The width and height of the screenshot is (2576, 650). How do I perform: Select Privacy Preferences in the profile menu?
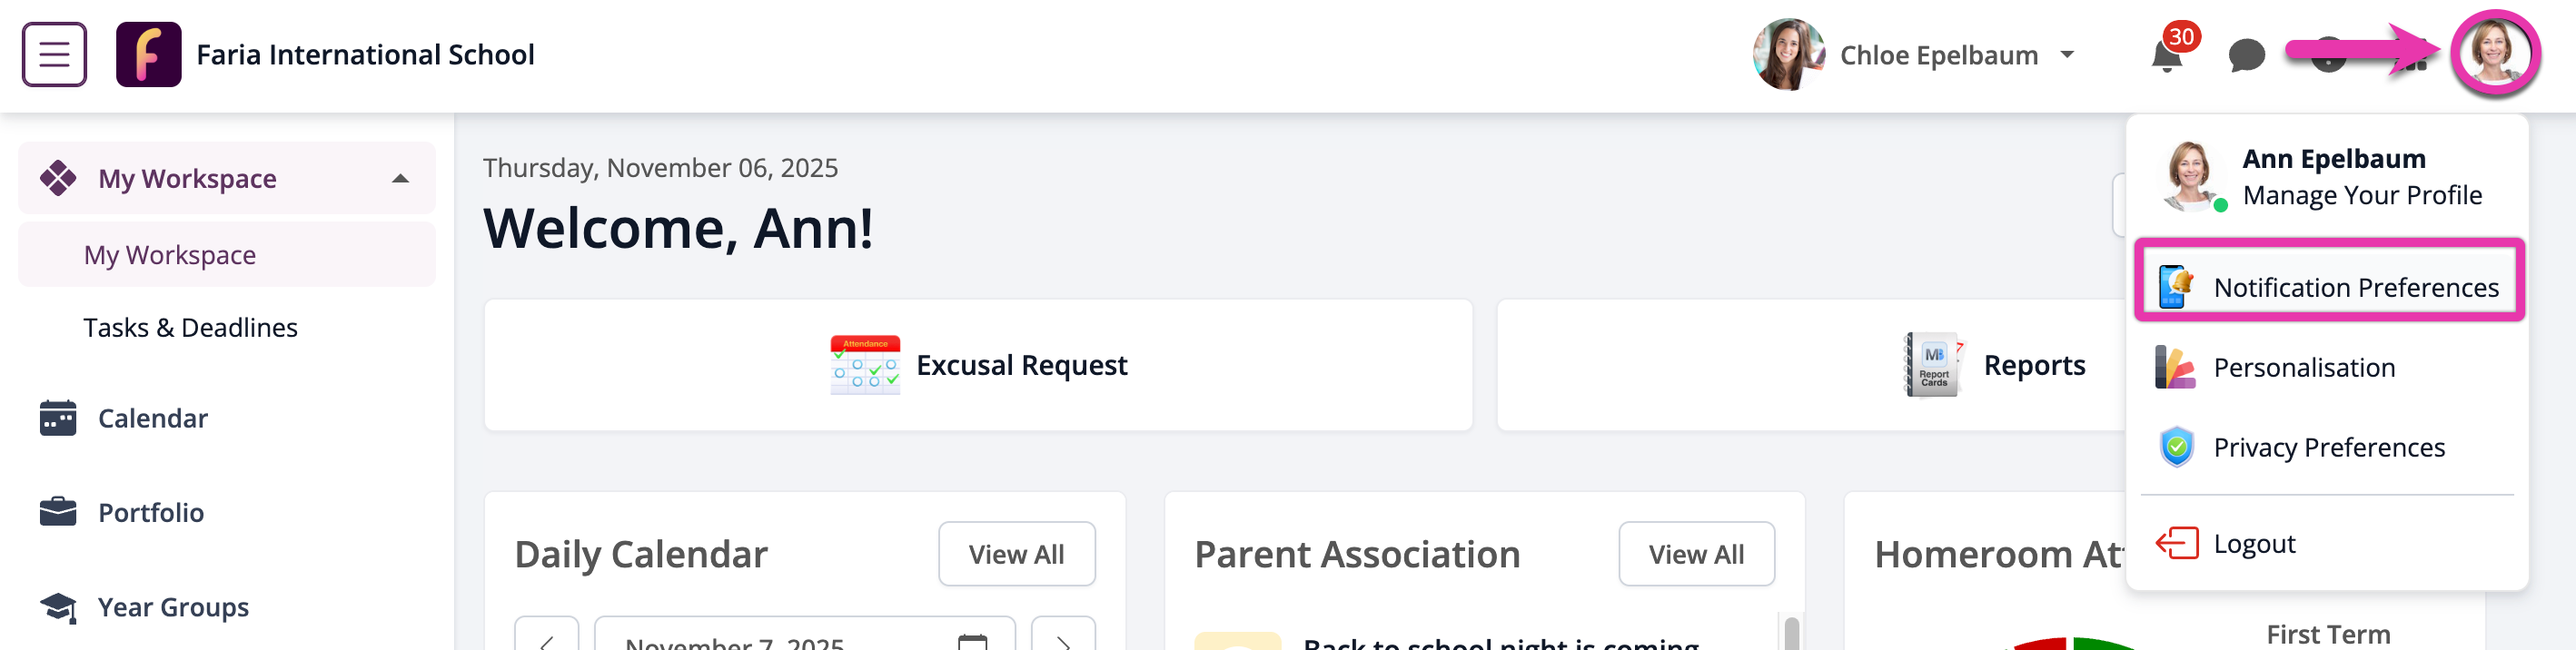pyautogui.click(x=2329, y=447)
